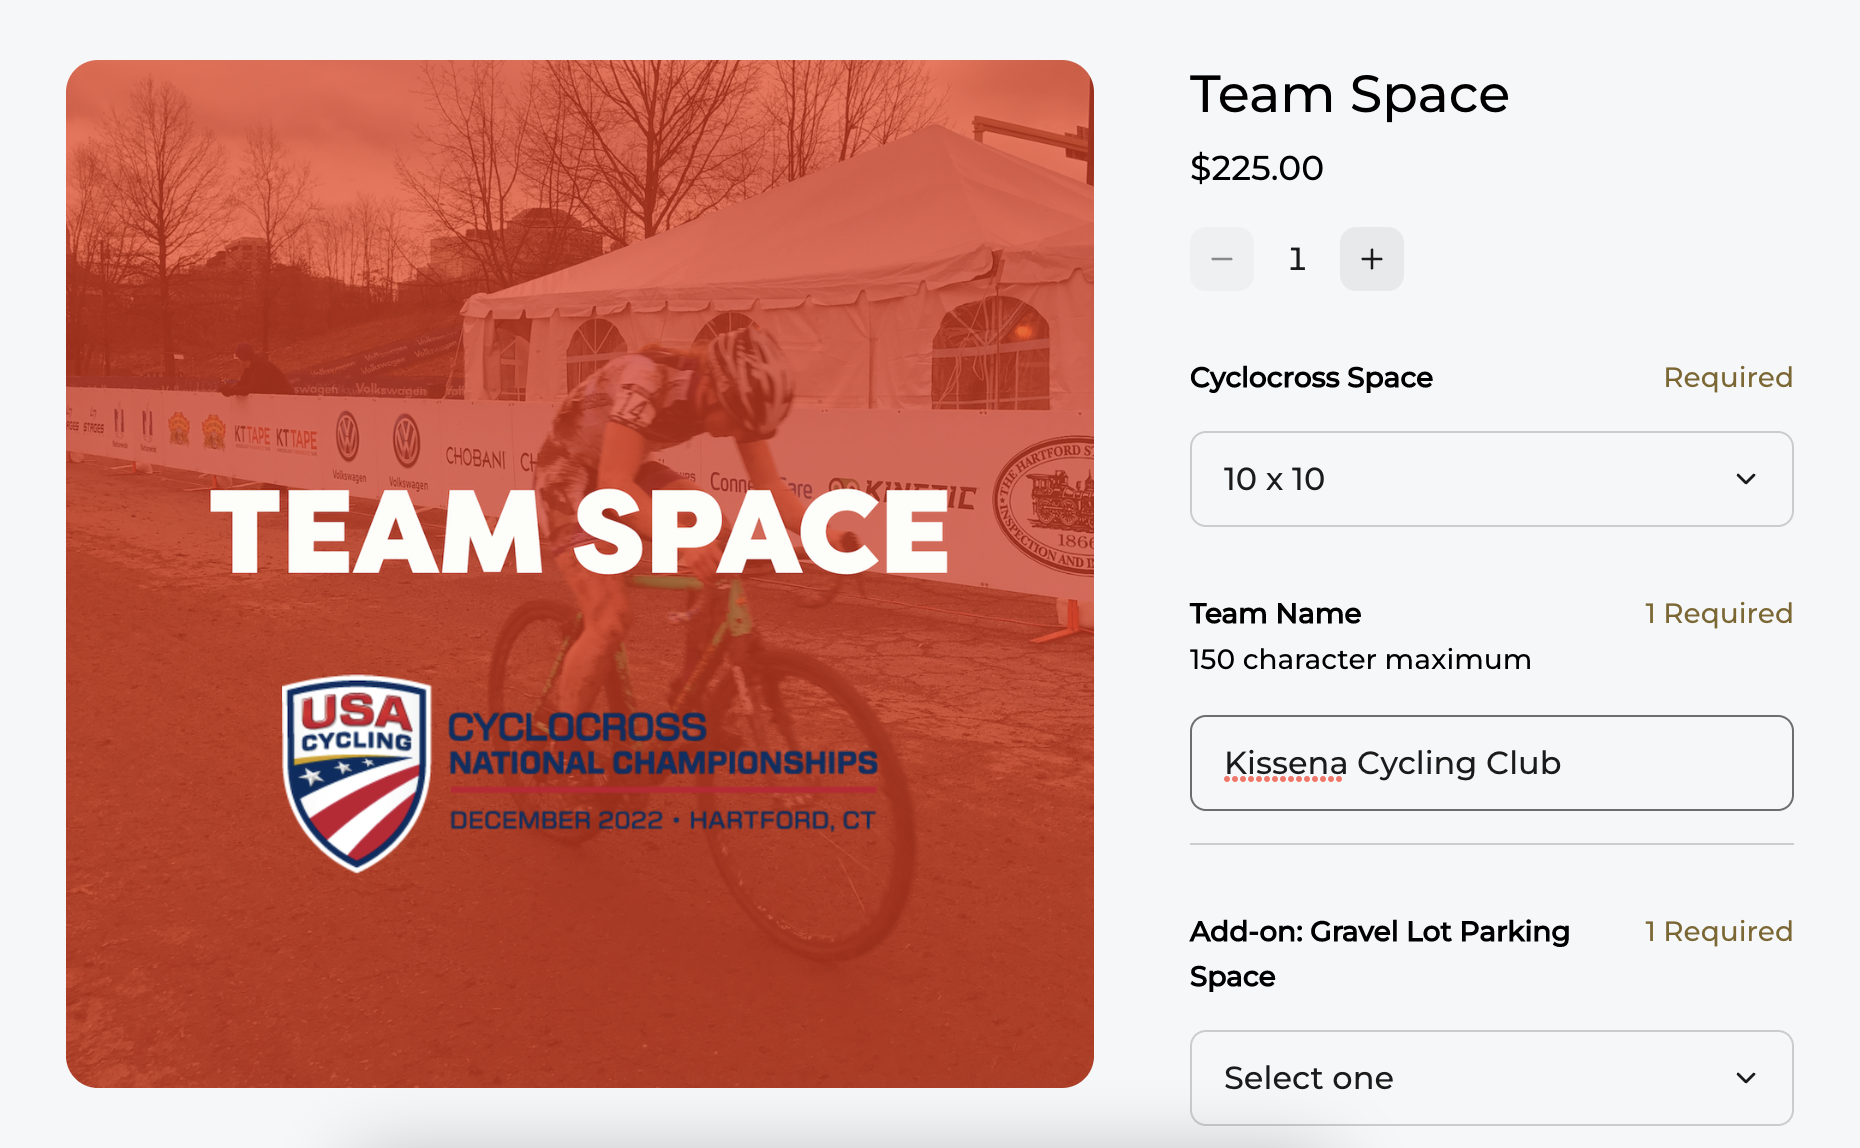Click the Team Name field label
The height and width of the screenshot is (1148, 1860).
click(x=1275, y=613)
